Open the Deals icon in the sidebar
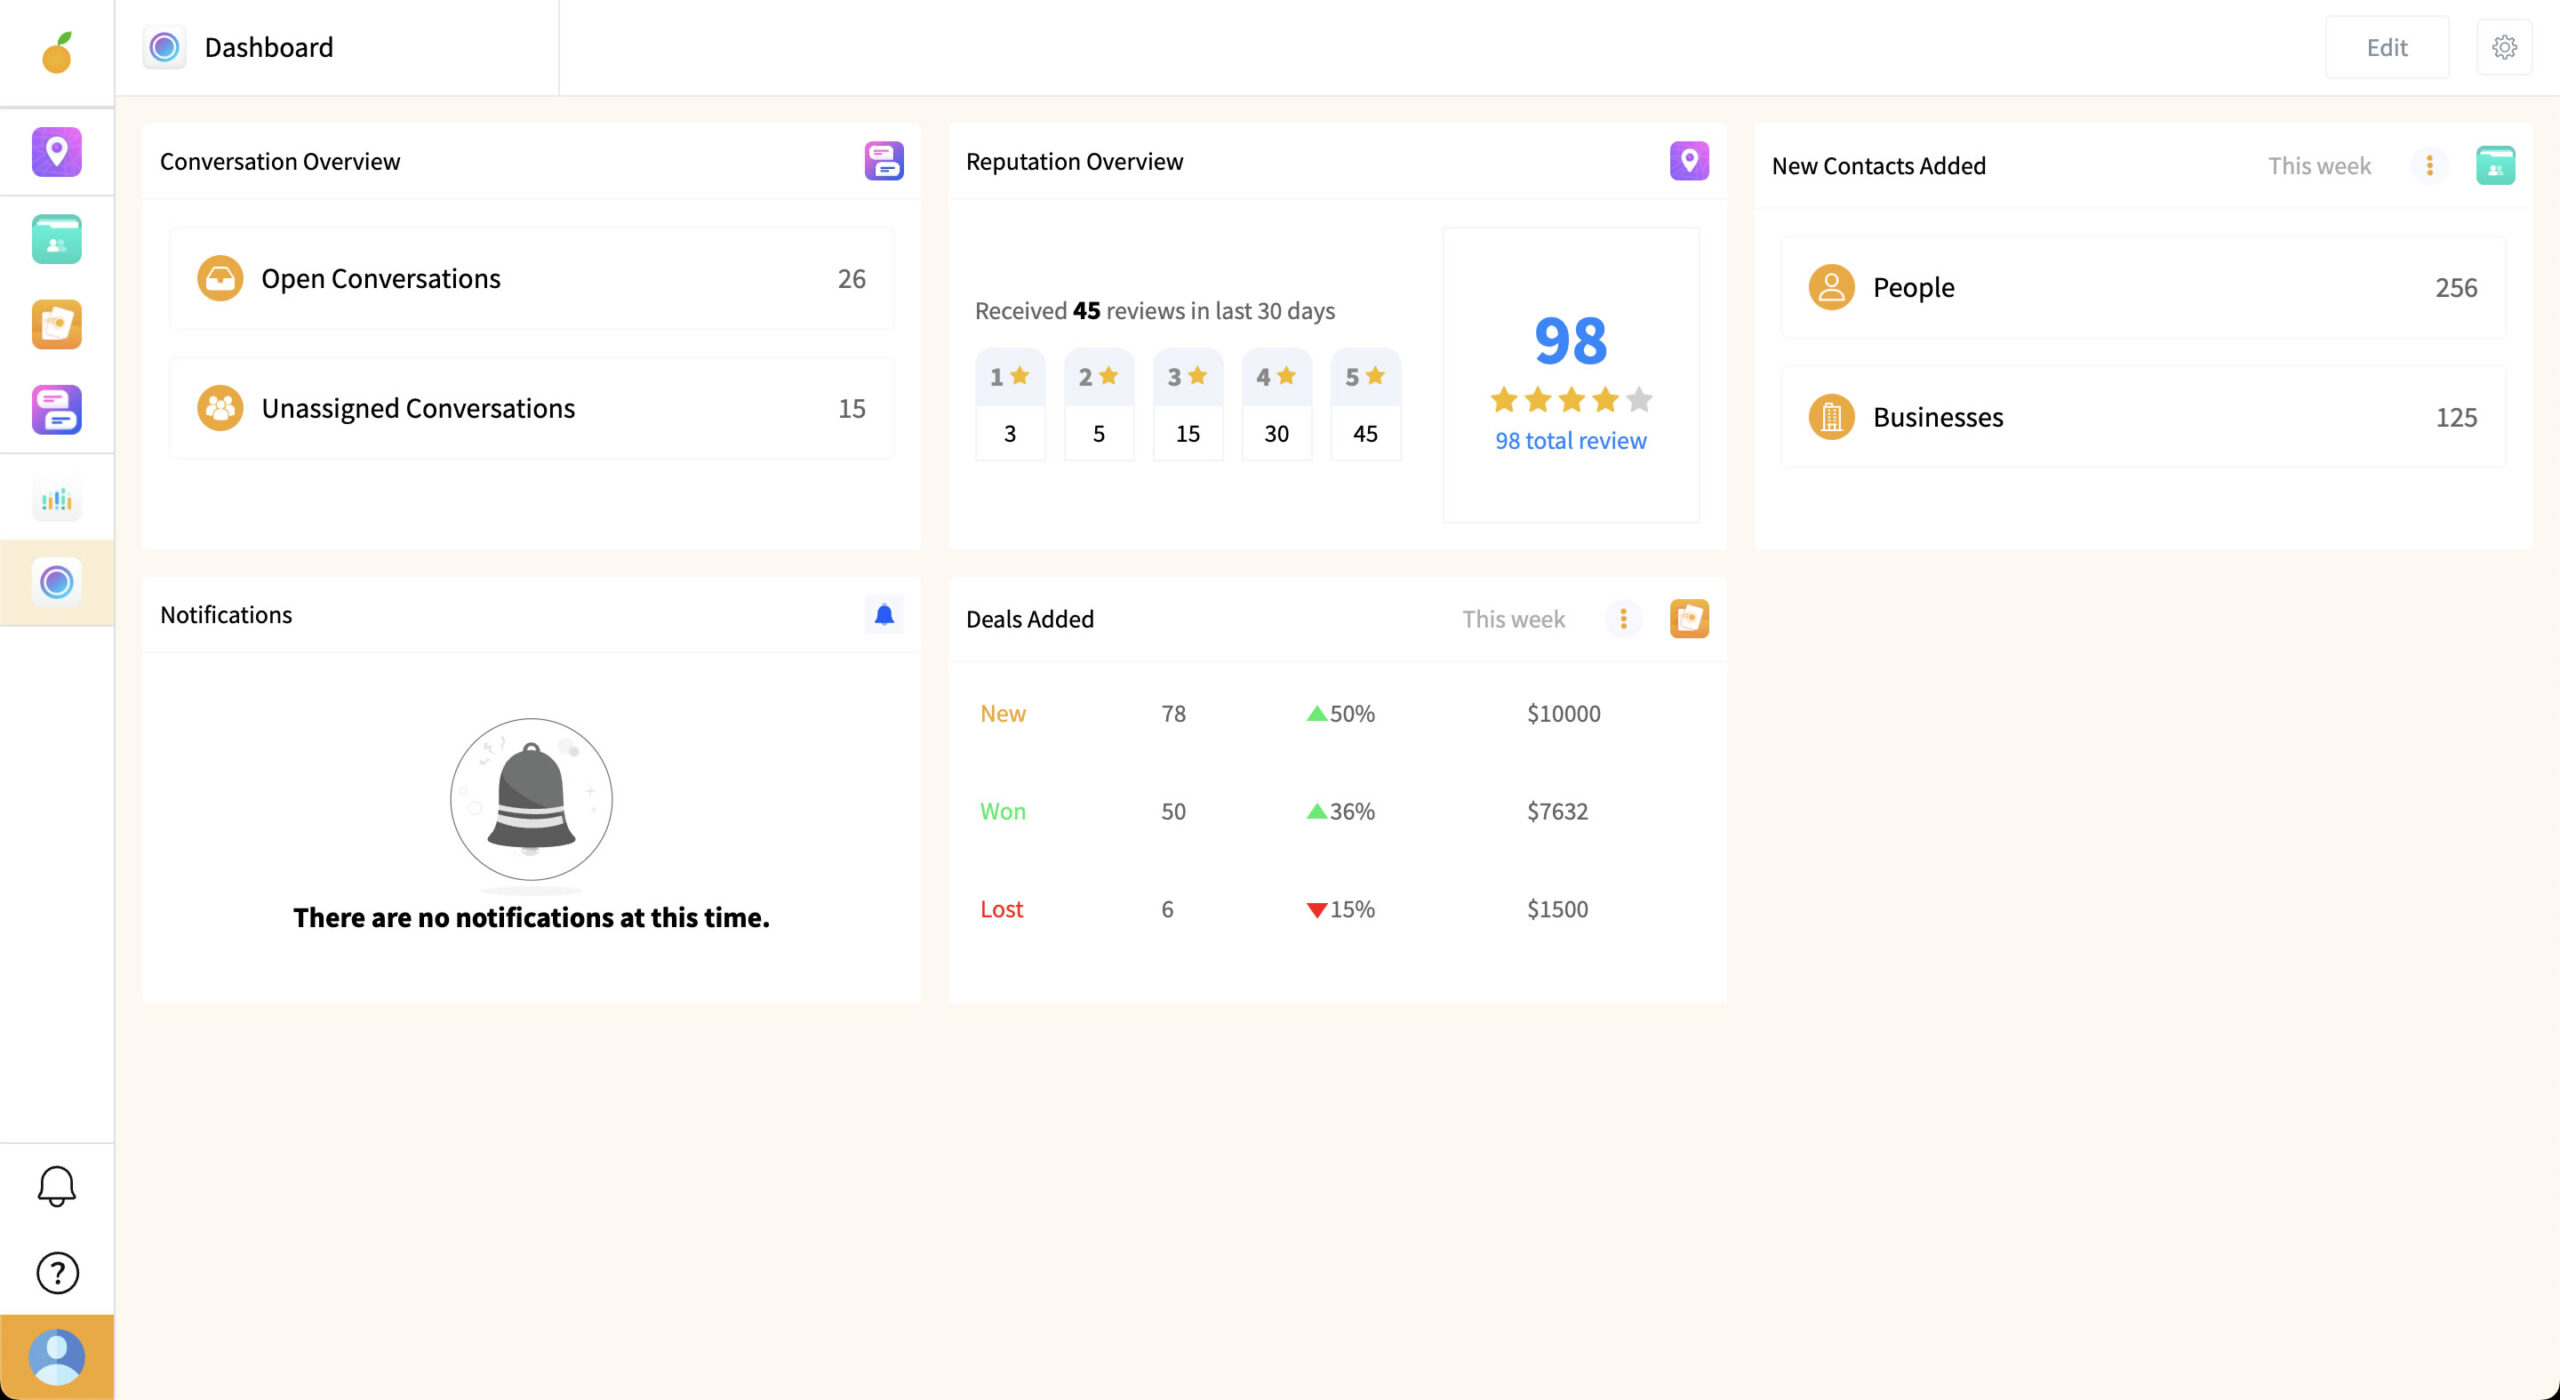Viewport: 2560px width, 1400px height. (56, 325)
